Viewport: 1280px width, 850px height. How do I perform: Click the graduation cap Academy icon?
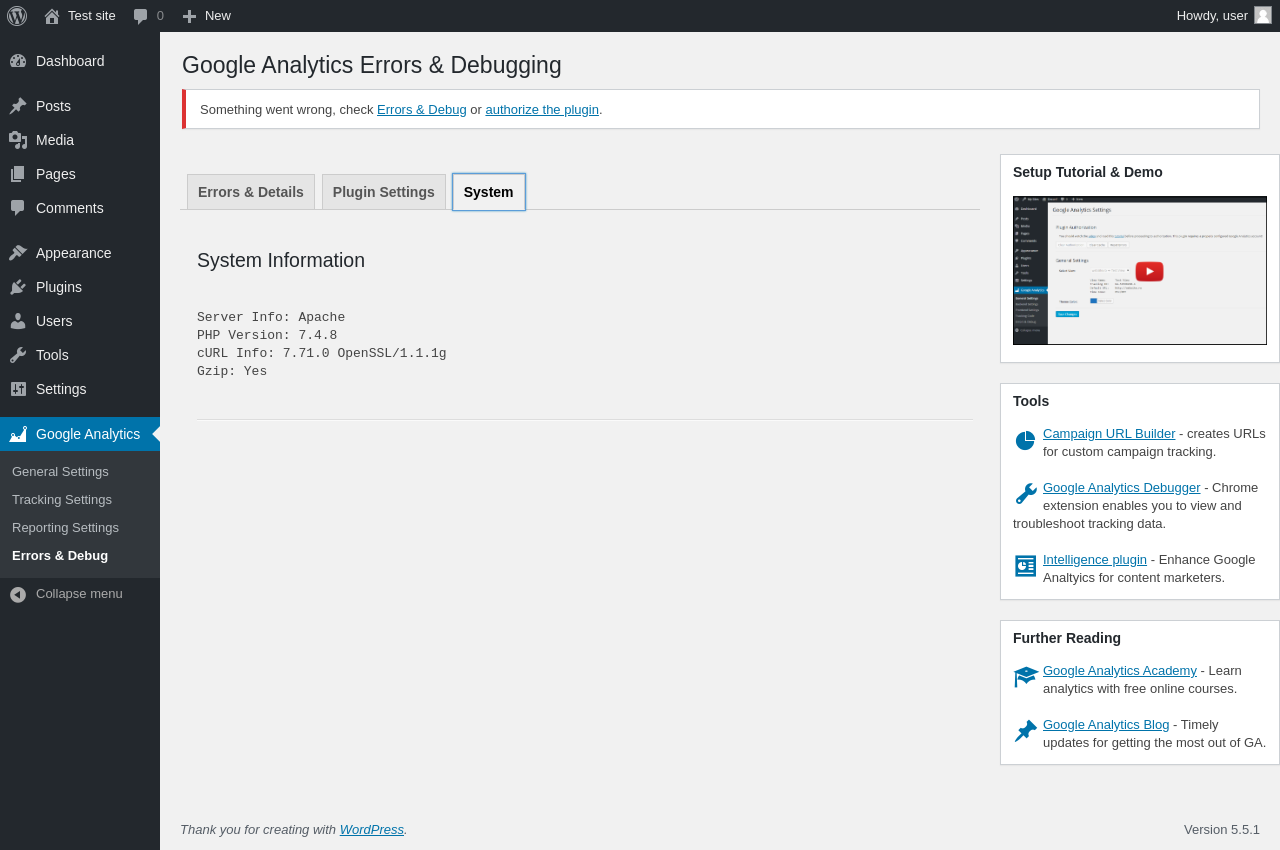point(1026,677)
